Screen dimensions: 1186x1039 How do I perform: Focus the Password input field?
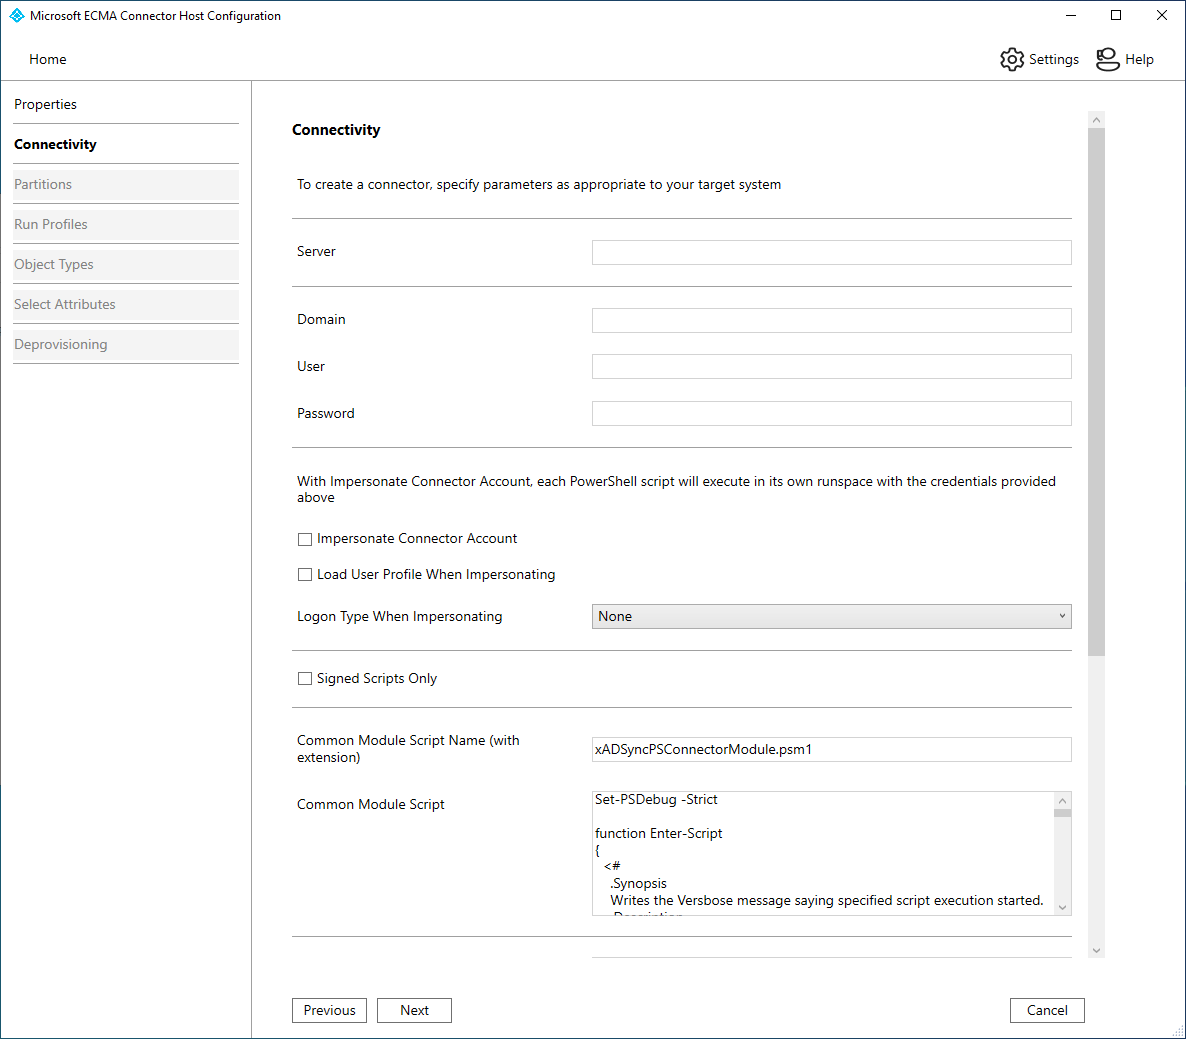tap(831, 414)
